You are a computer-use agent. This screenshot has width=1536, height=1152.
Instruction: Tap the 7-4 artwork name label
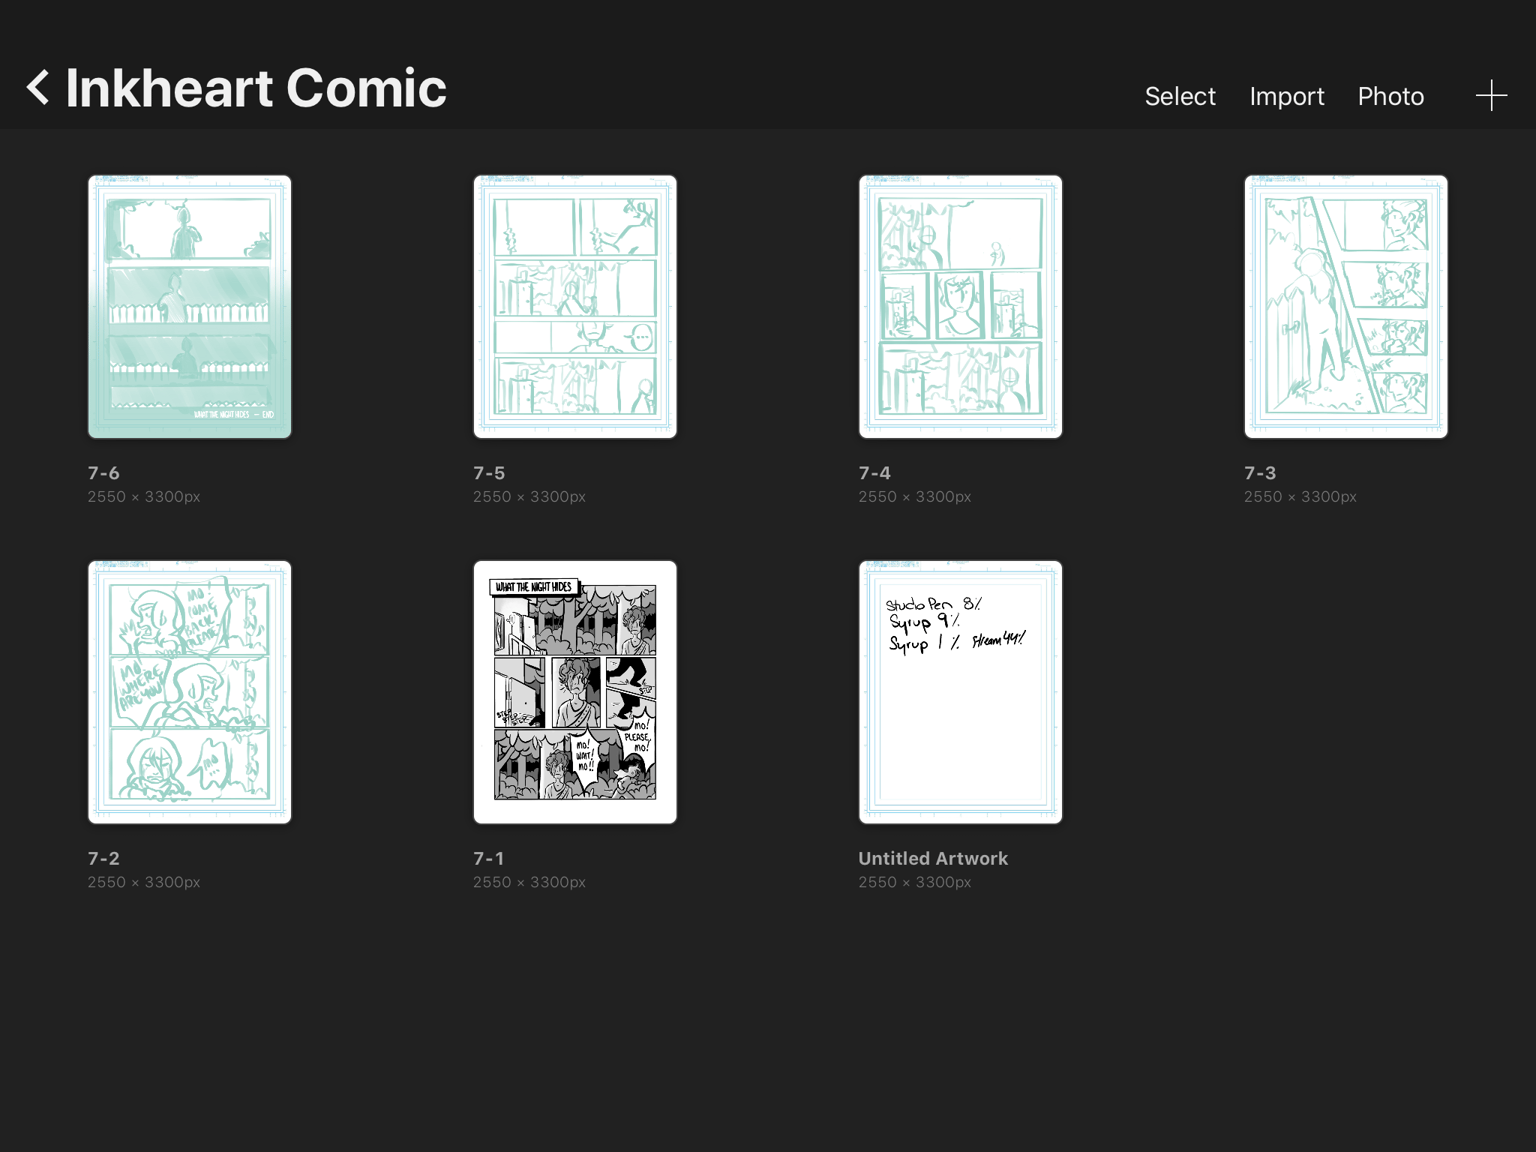click(875, 473)
